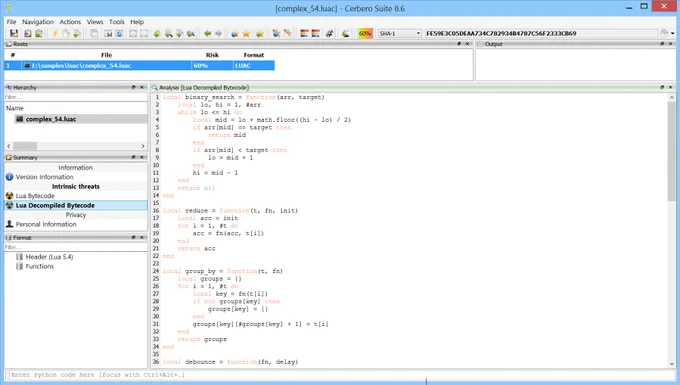Click the Hierarchy filter input field
The height and width of the screenshot is (385, 680).
click(x=76, y=97)
